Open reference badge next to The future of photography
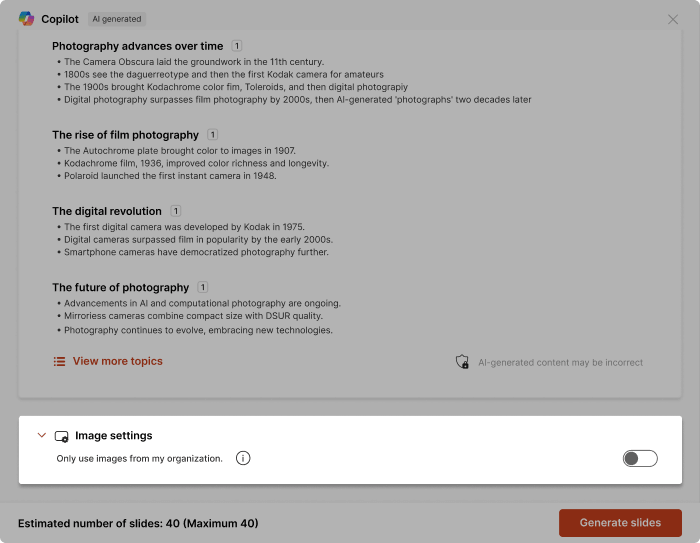The width and height of the screenshot is (700, 543). (203, 287)
